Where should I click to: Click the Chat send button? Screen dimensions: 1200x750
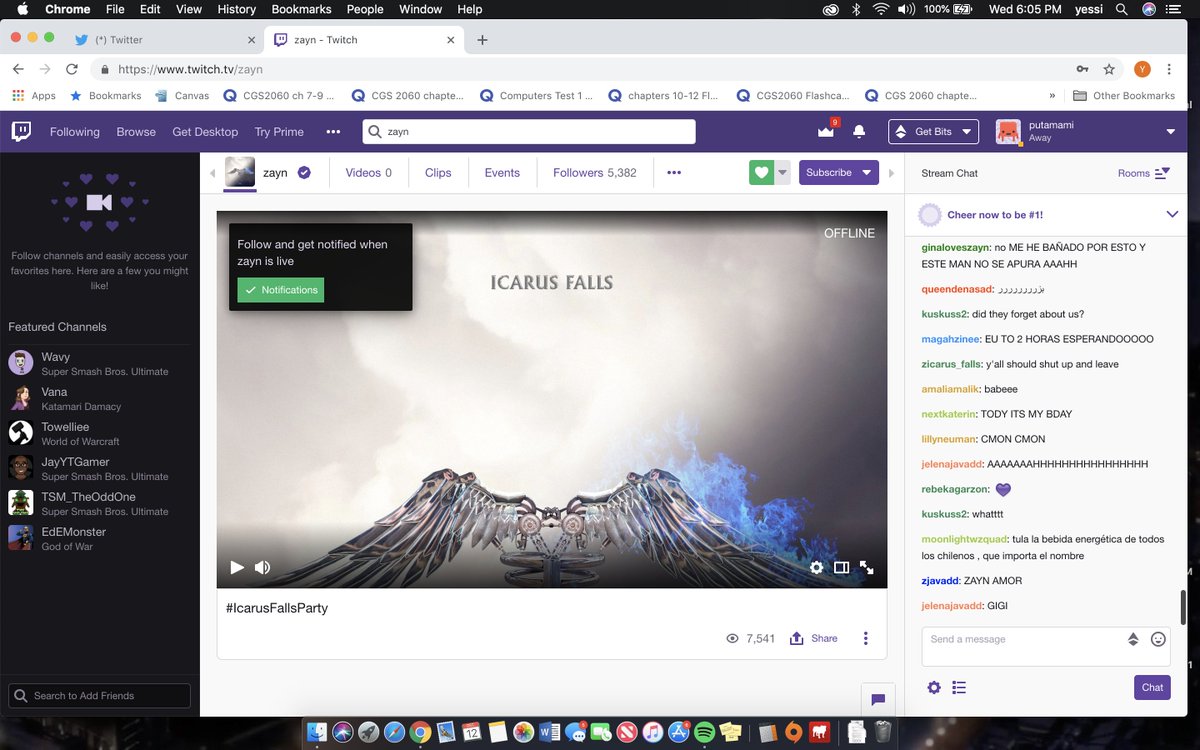[x=1152, y=687]
